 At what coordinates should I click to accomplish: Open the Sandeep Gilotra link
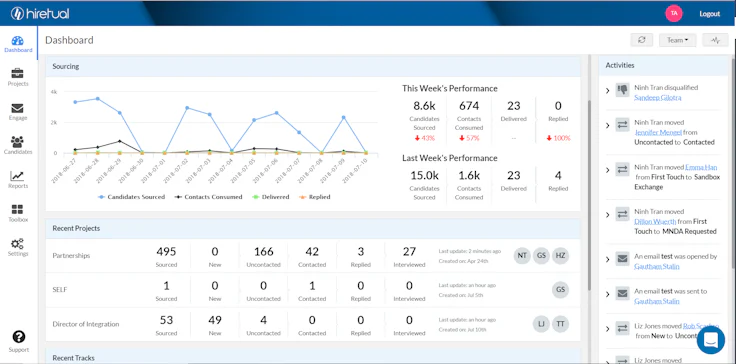657,98
